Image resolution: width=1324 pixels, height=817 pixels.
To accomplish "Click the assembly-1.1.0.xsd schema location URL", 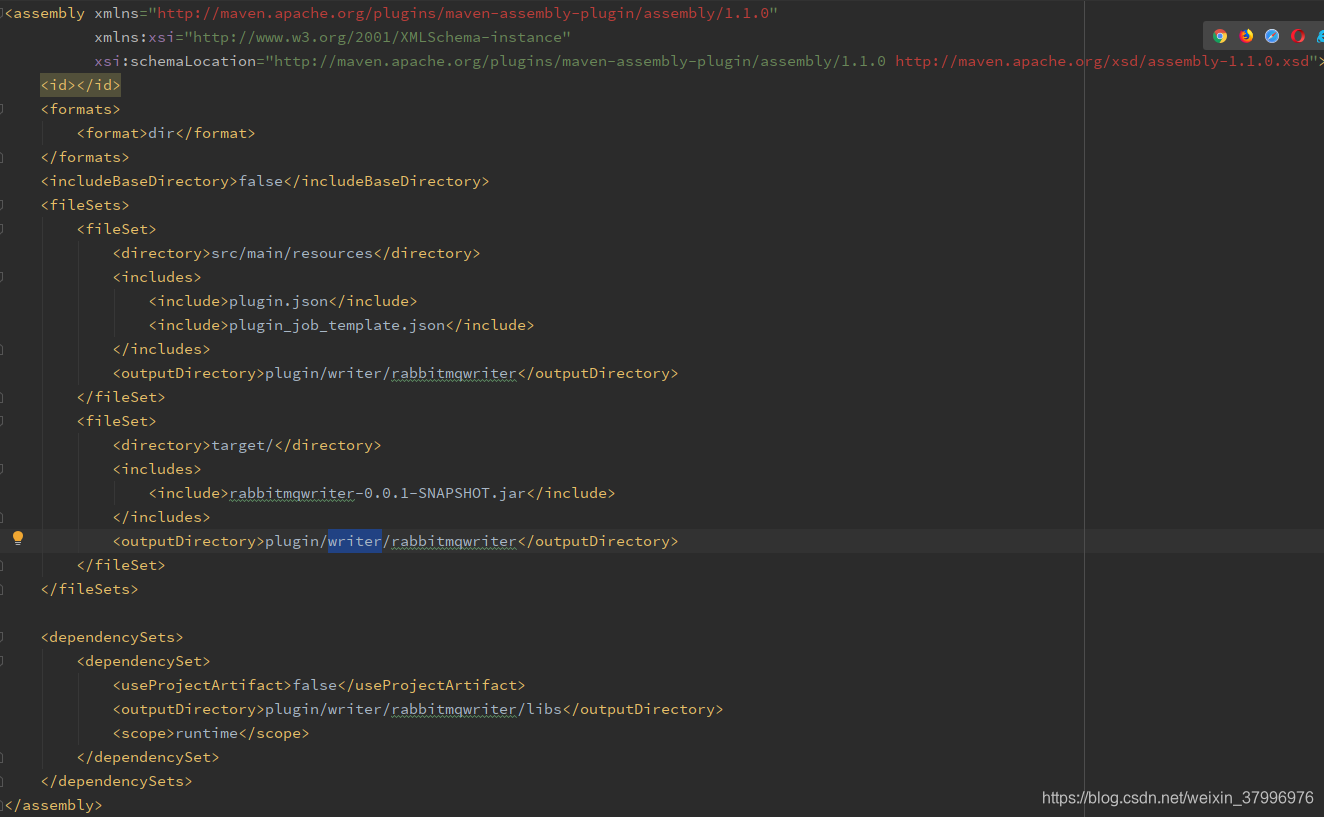I will (1102, 61).
